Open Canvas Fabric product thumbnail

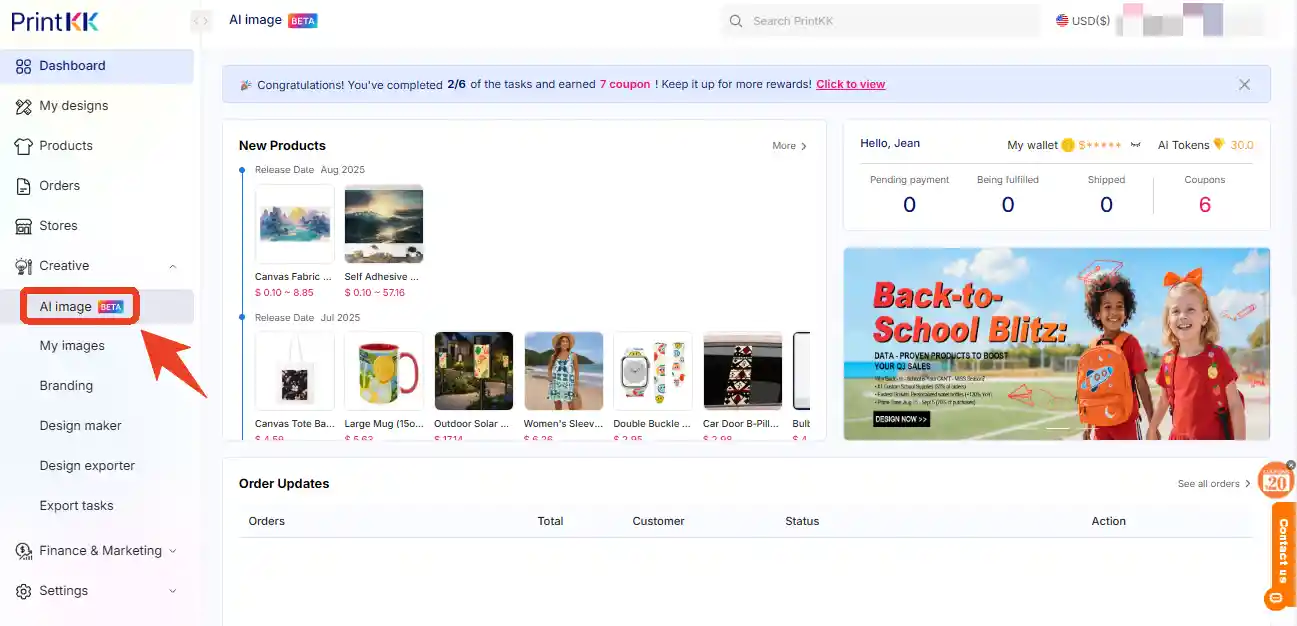295,224
